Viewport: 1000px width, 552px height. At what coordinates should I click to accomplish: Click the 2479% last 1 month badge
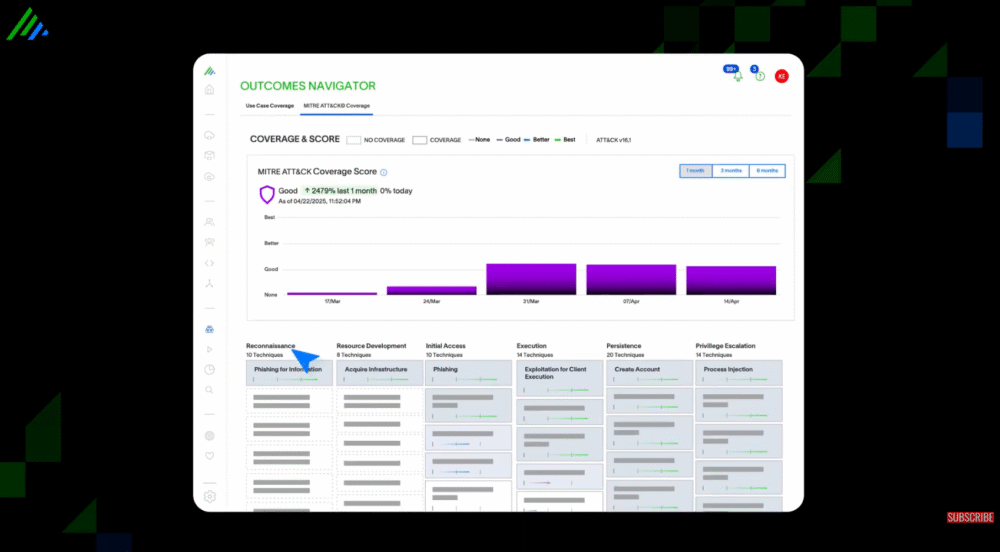(x=340, y=191)
